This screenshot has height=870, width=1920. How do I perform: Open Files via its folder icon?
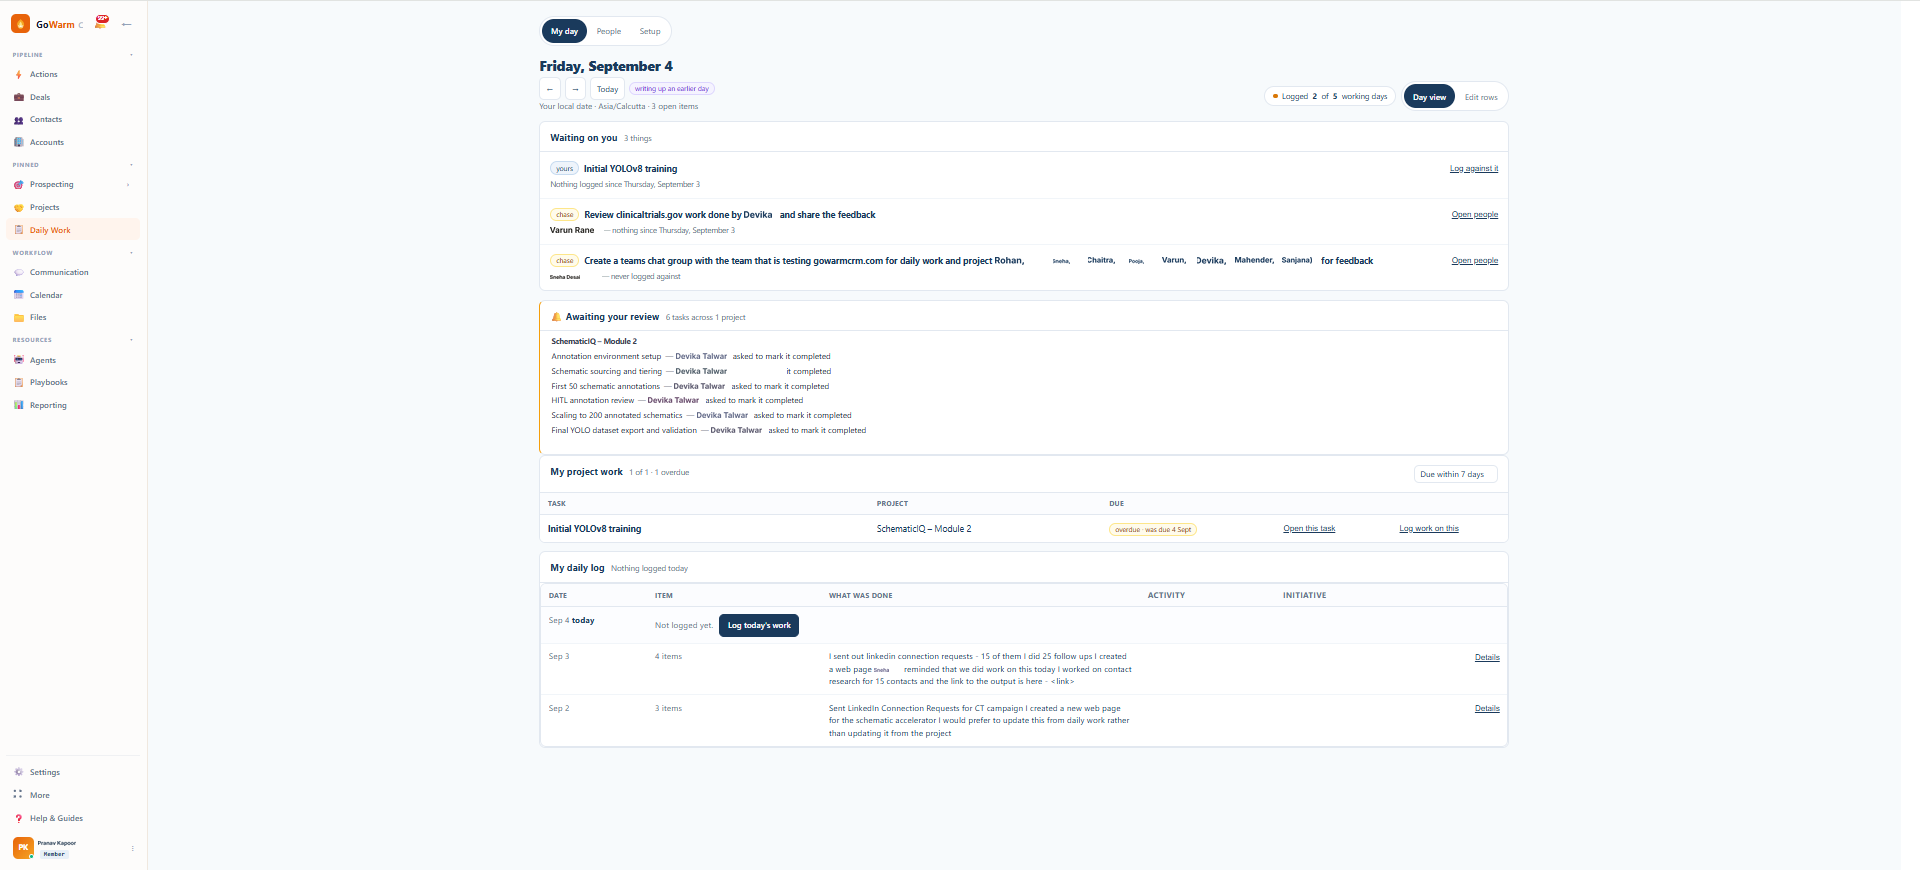coord(18,318)
